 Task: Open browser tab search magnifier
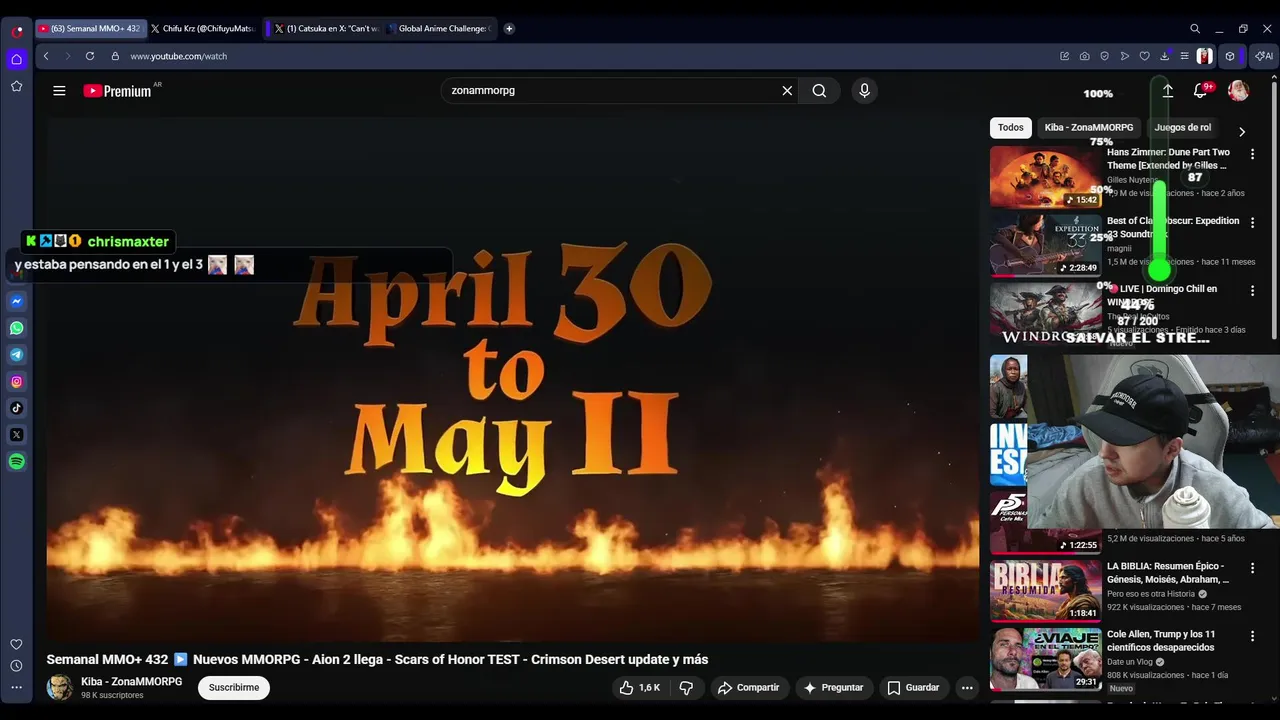pyautogui.click(x=1195, y=29)
